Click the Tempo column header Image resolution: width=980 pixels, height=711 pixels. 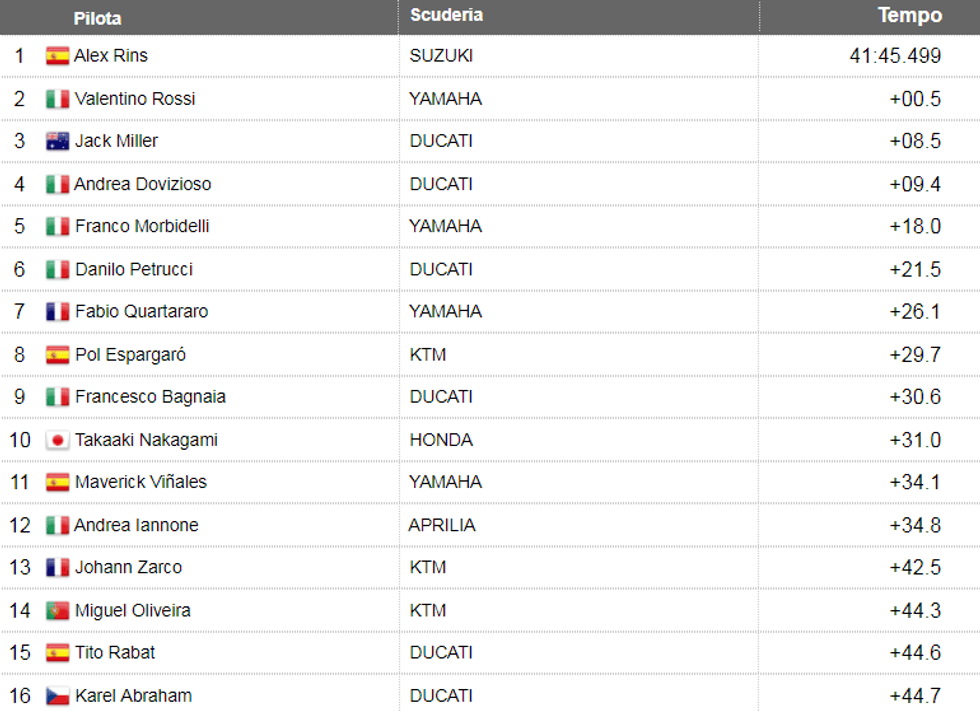click(x=910, y=16)
